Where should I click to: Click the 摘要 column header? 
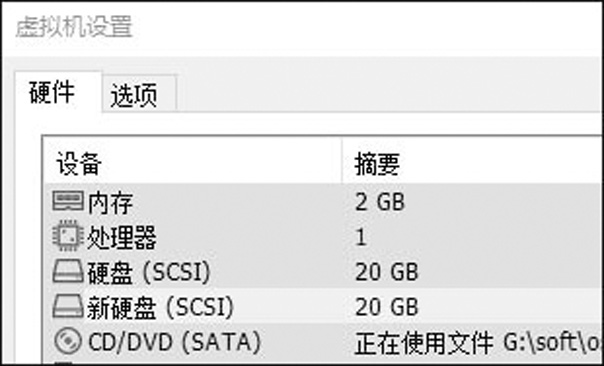[x=377, y=165]
